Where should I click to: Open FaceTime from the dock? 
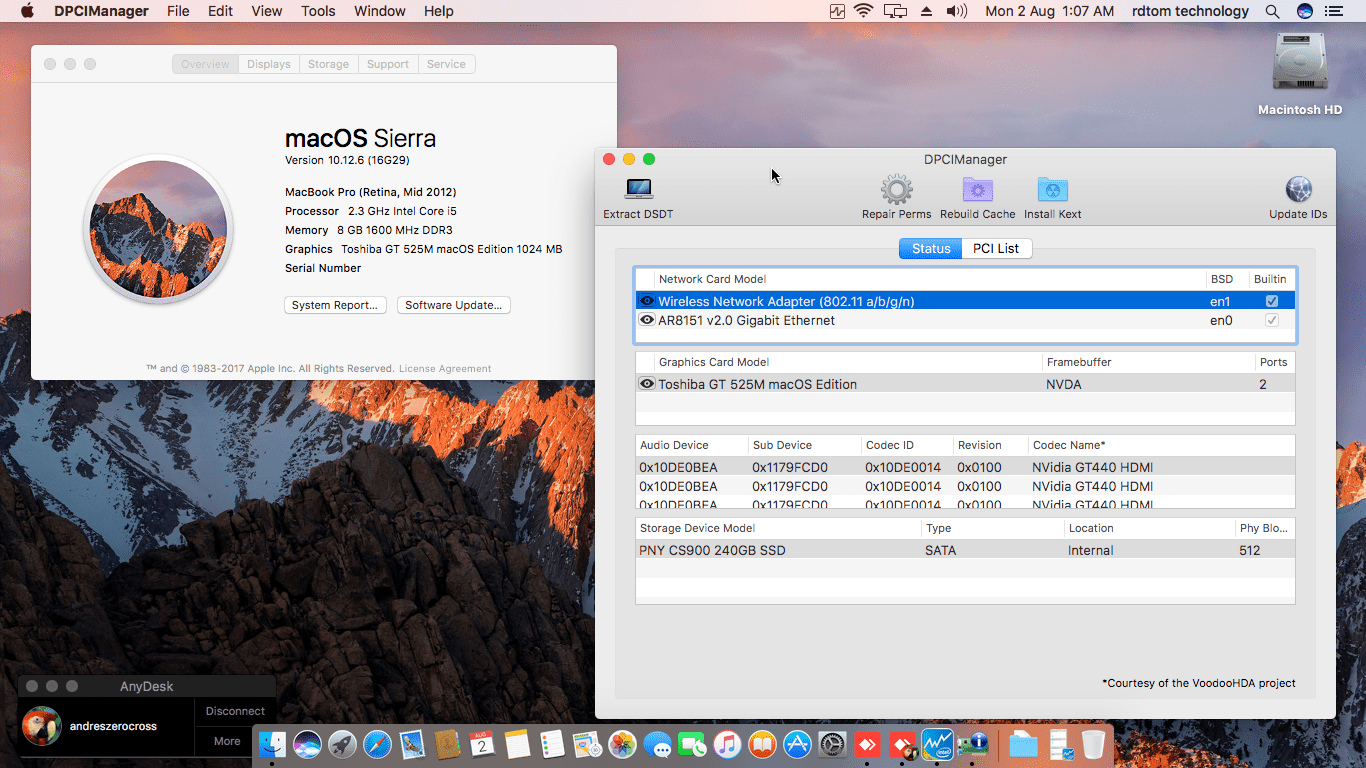pyautogui.click(x=692, y=744)
